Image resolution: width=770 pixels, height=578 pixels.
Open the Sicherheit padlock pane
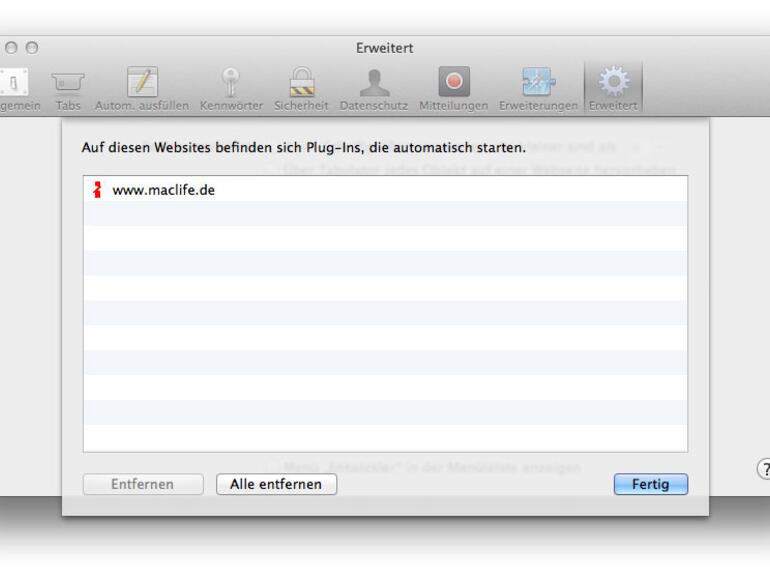coord(301,89)
